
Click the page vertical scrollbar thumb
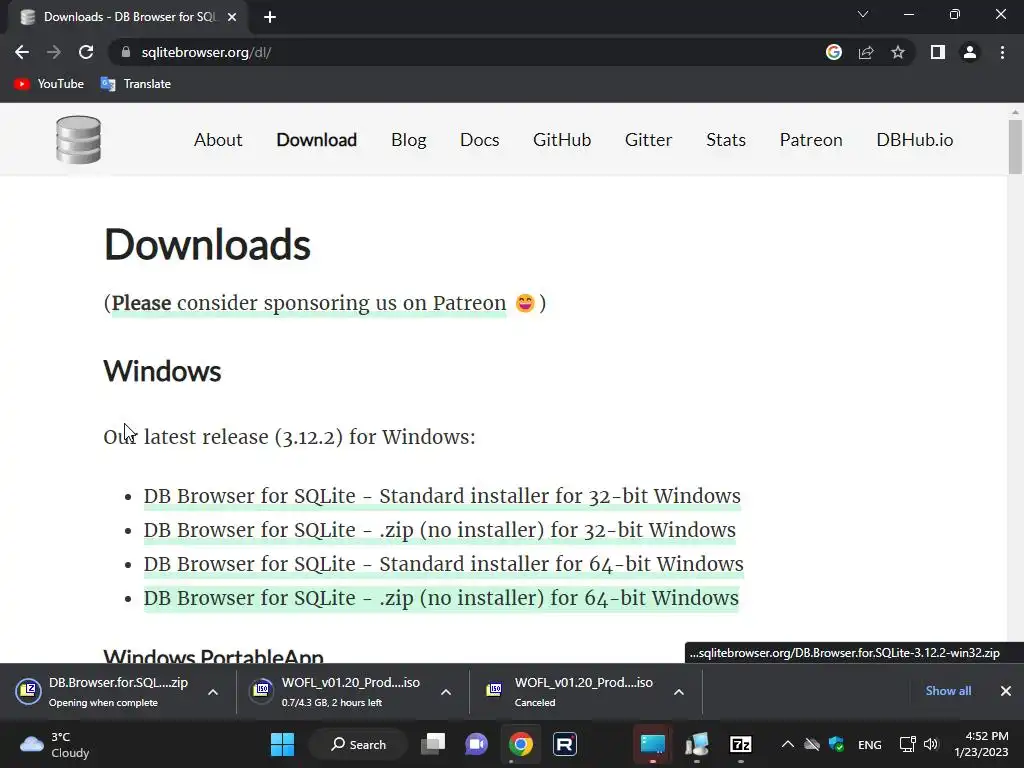click(1015, 148)
